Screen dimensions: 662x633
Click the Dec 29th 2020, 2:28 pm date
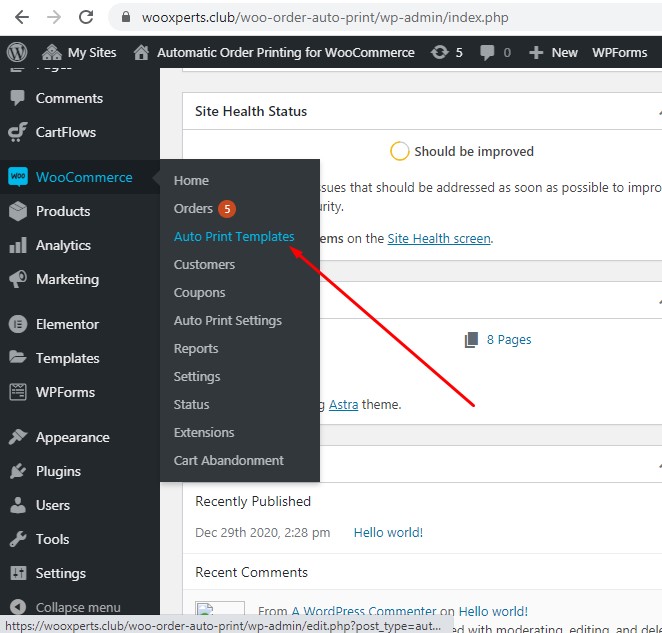[x=263, y=532]
